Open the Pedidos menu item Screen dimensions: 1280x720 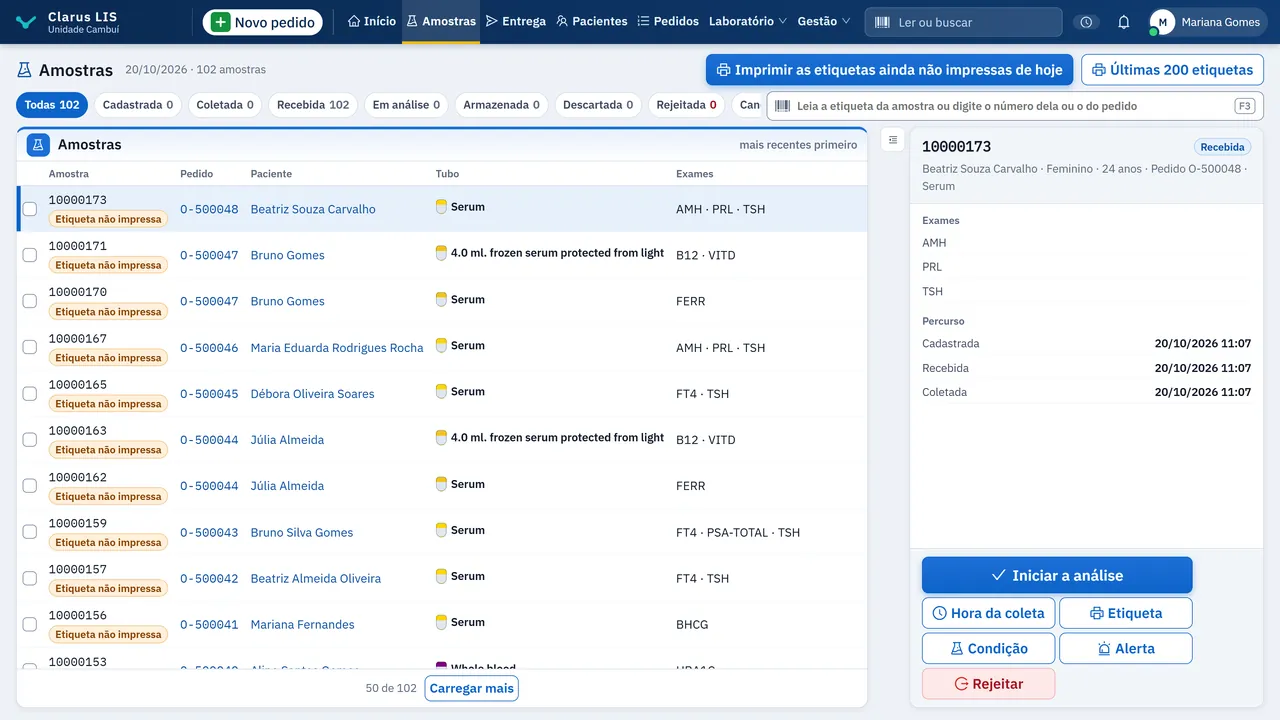[x=668, y=22]
